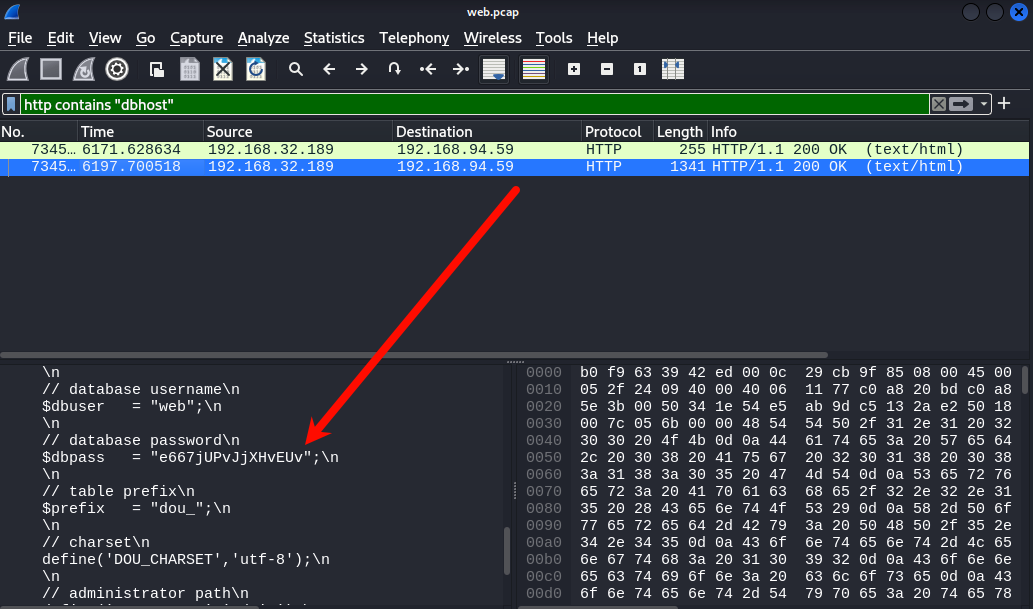Restart the current capture
This screenshot has width=1033, height=609.
[84, 69]
